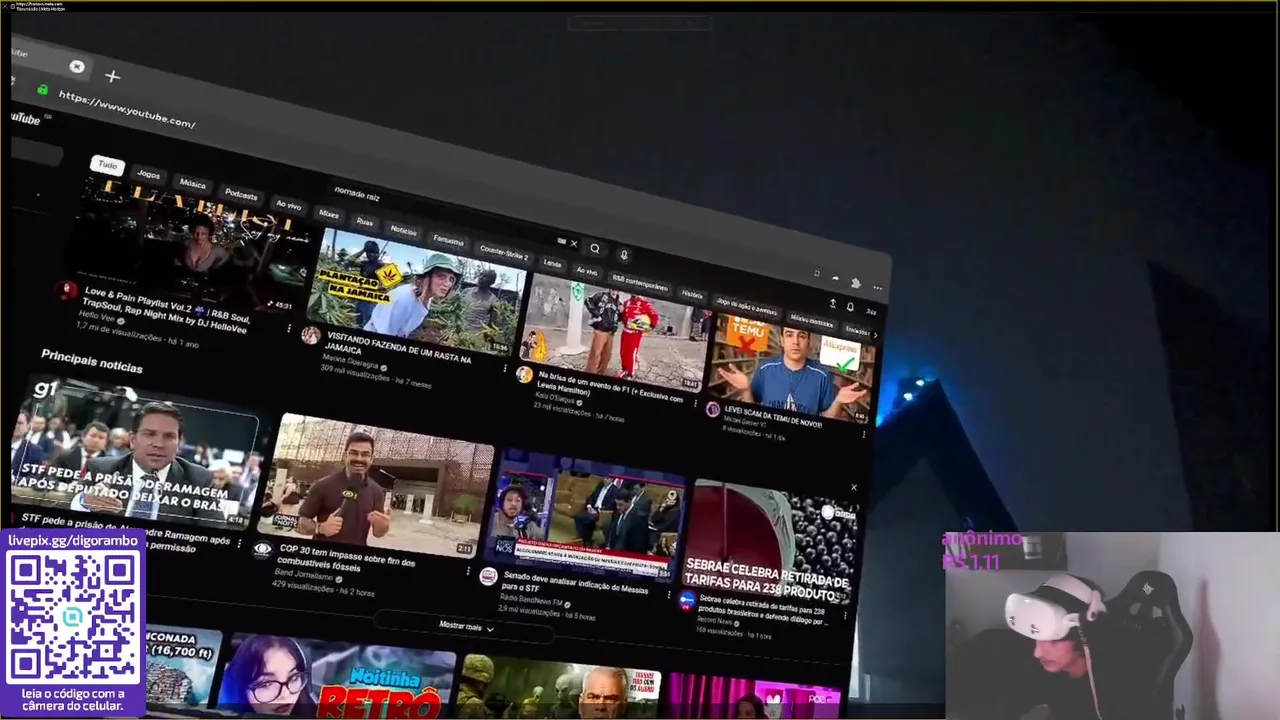Select the Podcasts filter chip
This screenshot has width=1280, height=720.
[240, 193]
